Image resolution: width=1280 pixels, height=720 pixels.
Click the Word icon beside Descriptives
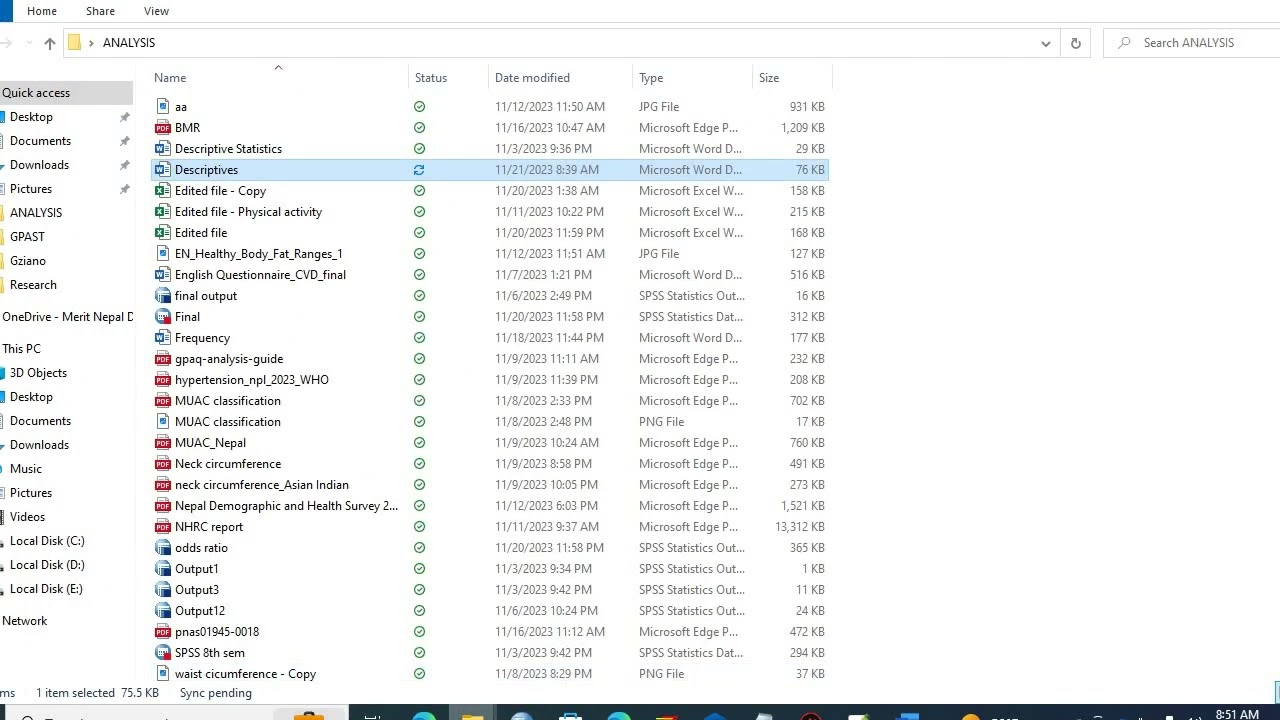[162, 170]
